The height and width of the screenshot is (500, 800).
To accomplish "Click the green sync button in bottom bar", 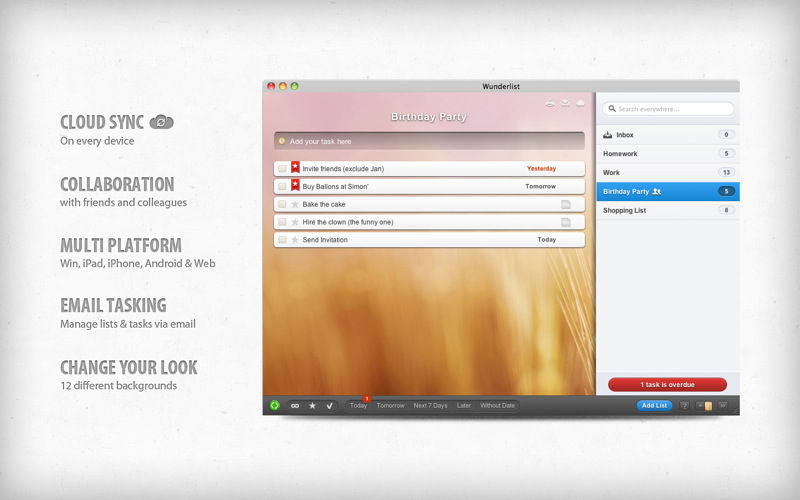I will click(274, 406).
